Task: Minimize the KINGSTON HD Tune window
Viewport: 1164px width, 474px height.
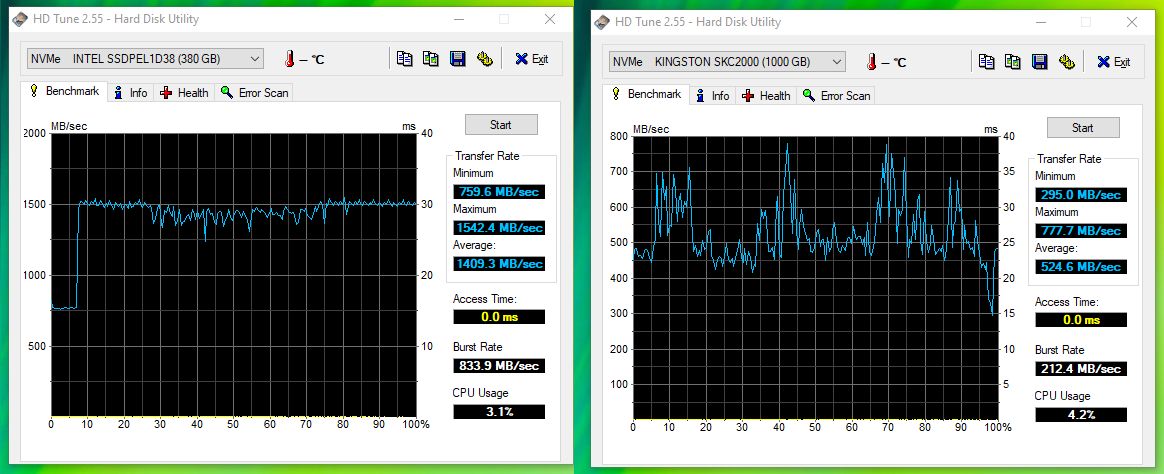Action: pos(1040,22)
